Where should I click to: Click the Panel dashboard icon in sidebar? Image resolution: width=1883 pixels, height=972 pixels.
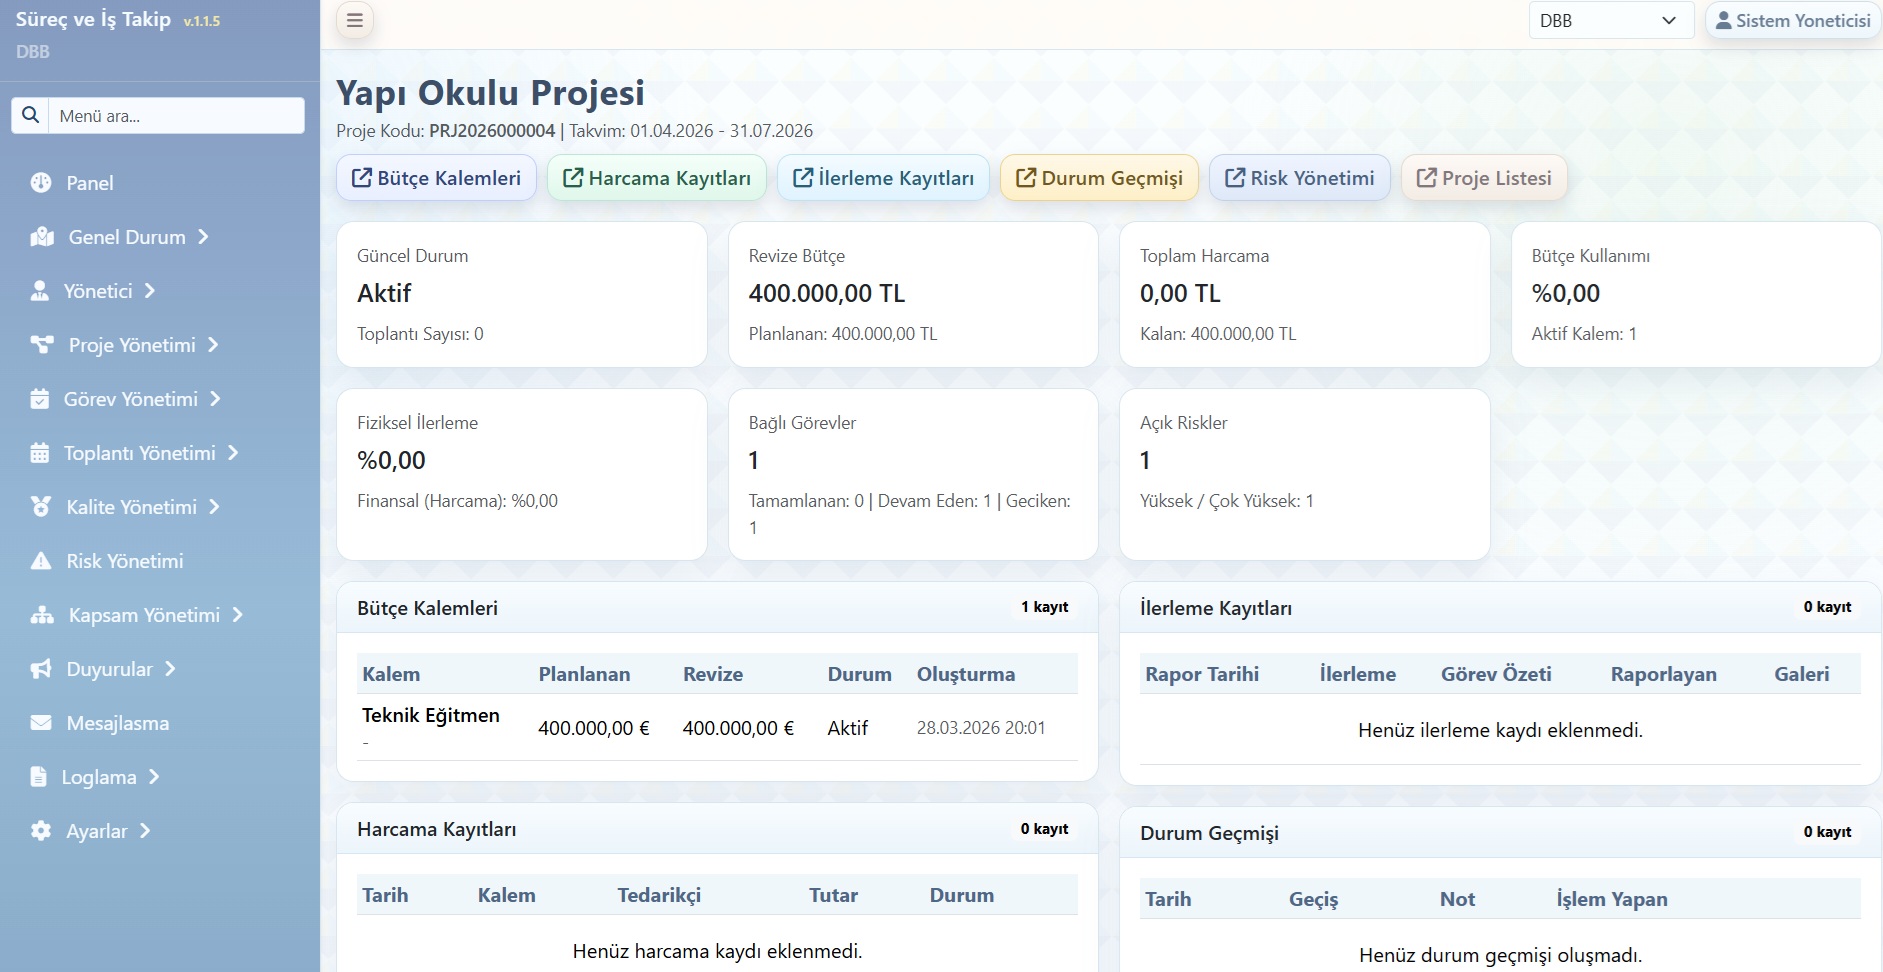click(x=41, y=183)
